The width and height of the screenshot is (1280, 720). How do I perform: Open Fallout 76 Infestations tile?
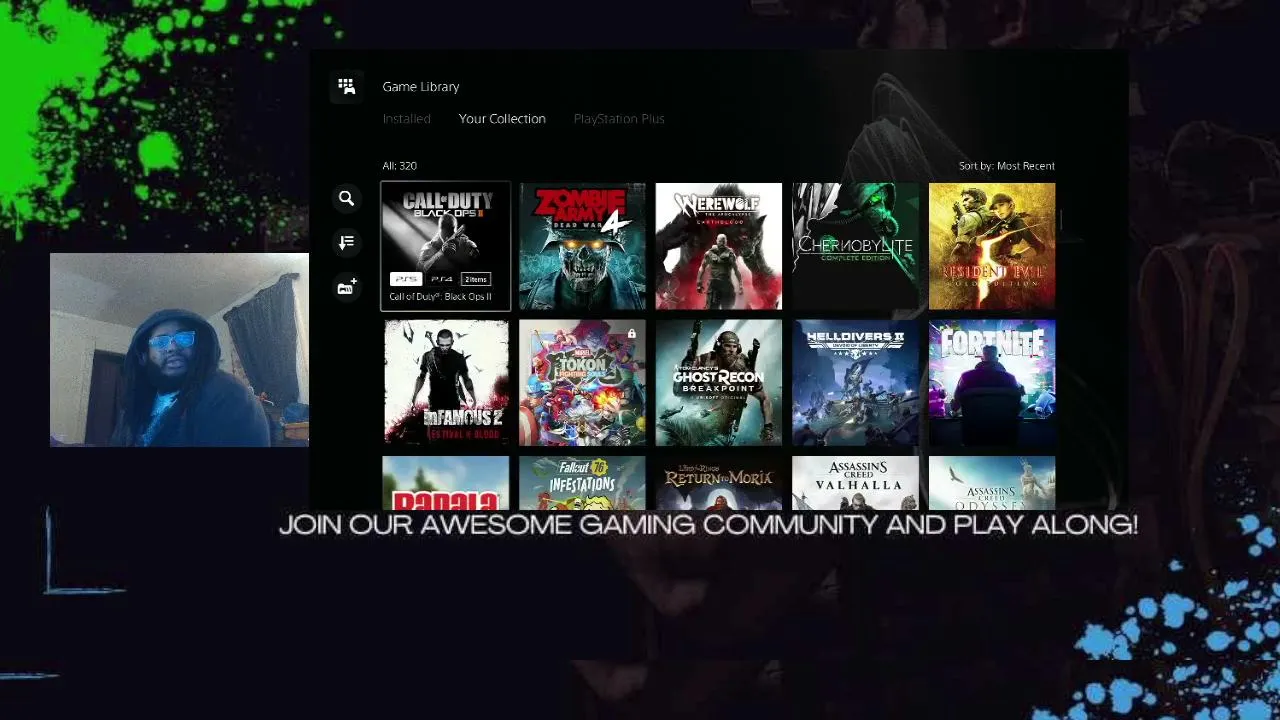pos(582,483)
